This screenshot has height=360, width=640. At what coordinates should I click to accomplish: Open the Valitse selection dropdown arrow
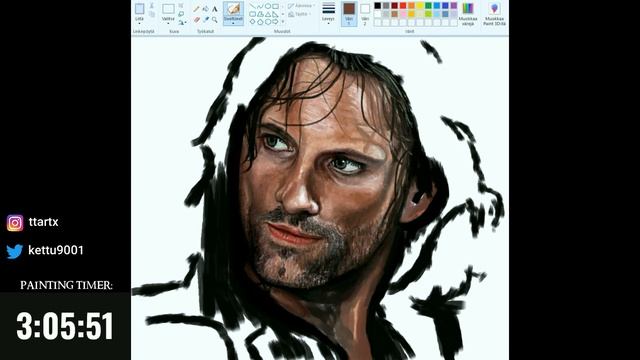[168, 23]
